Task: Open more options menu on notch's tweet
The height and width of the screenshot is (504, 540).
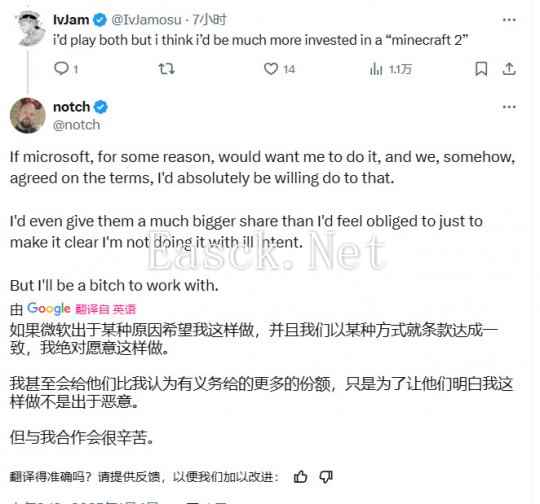Action: pos(509,107)
